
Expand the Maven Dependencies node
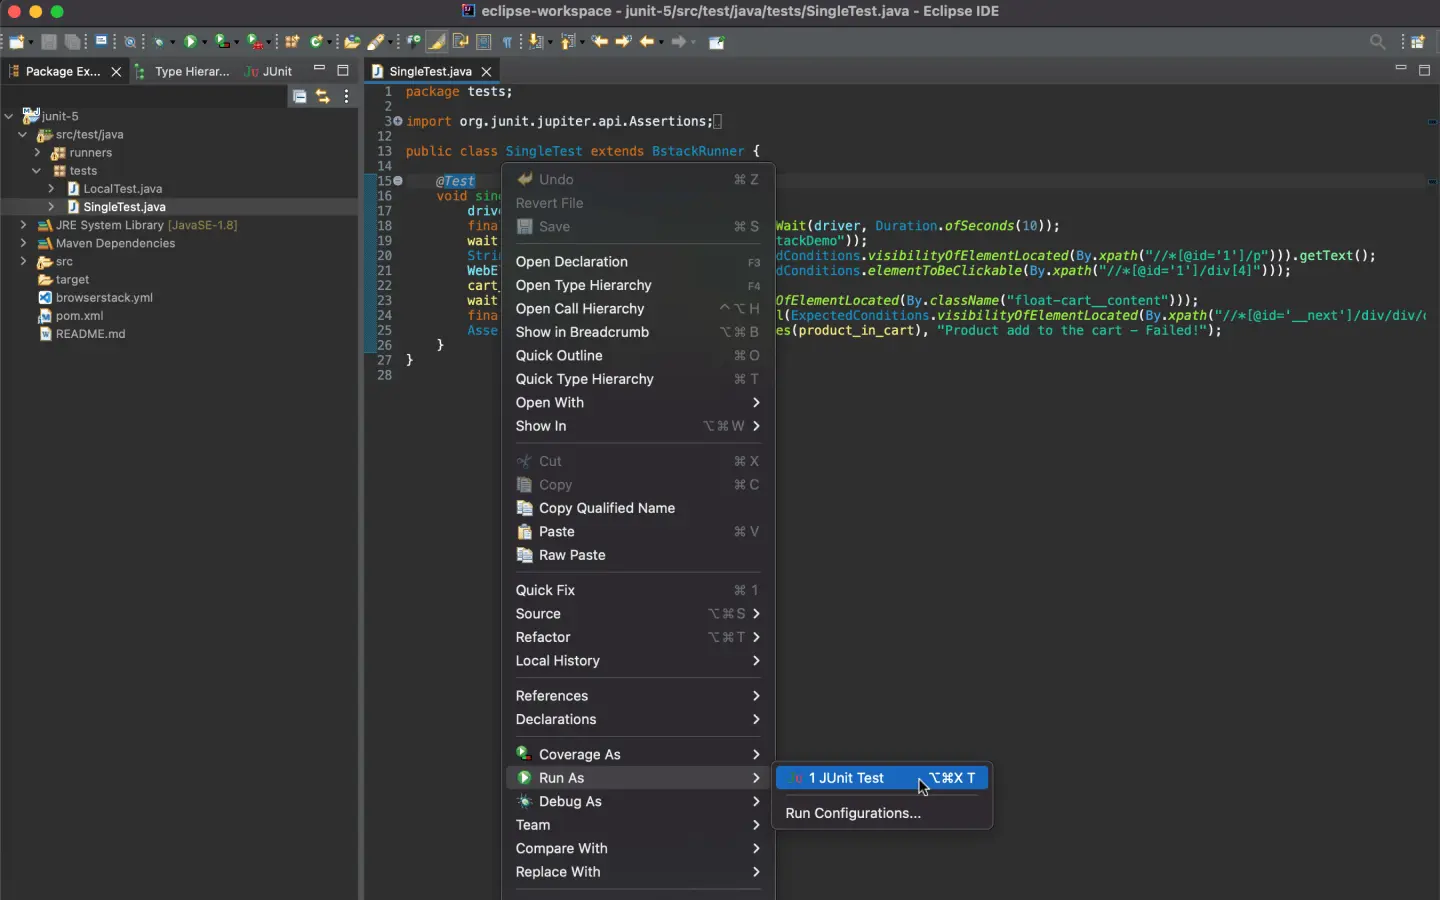(23, 243)
